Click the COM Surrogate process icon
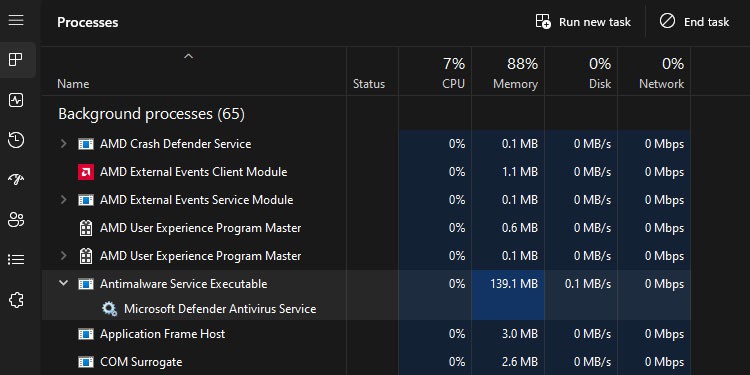 click(86, 362)
